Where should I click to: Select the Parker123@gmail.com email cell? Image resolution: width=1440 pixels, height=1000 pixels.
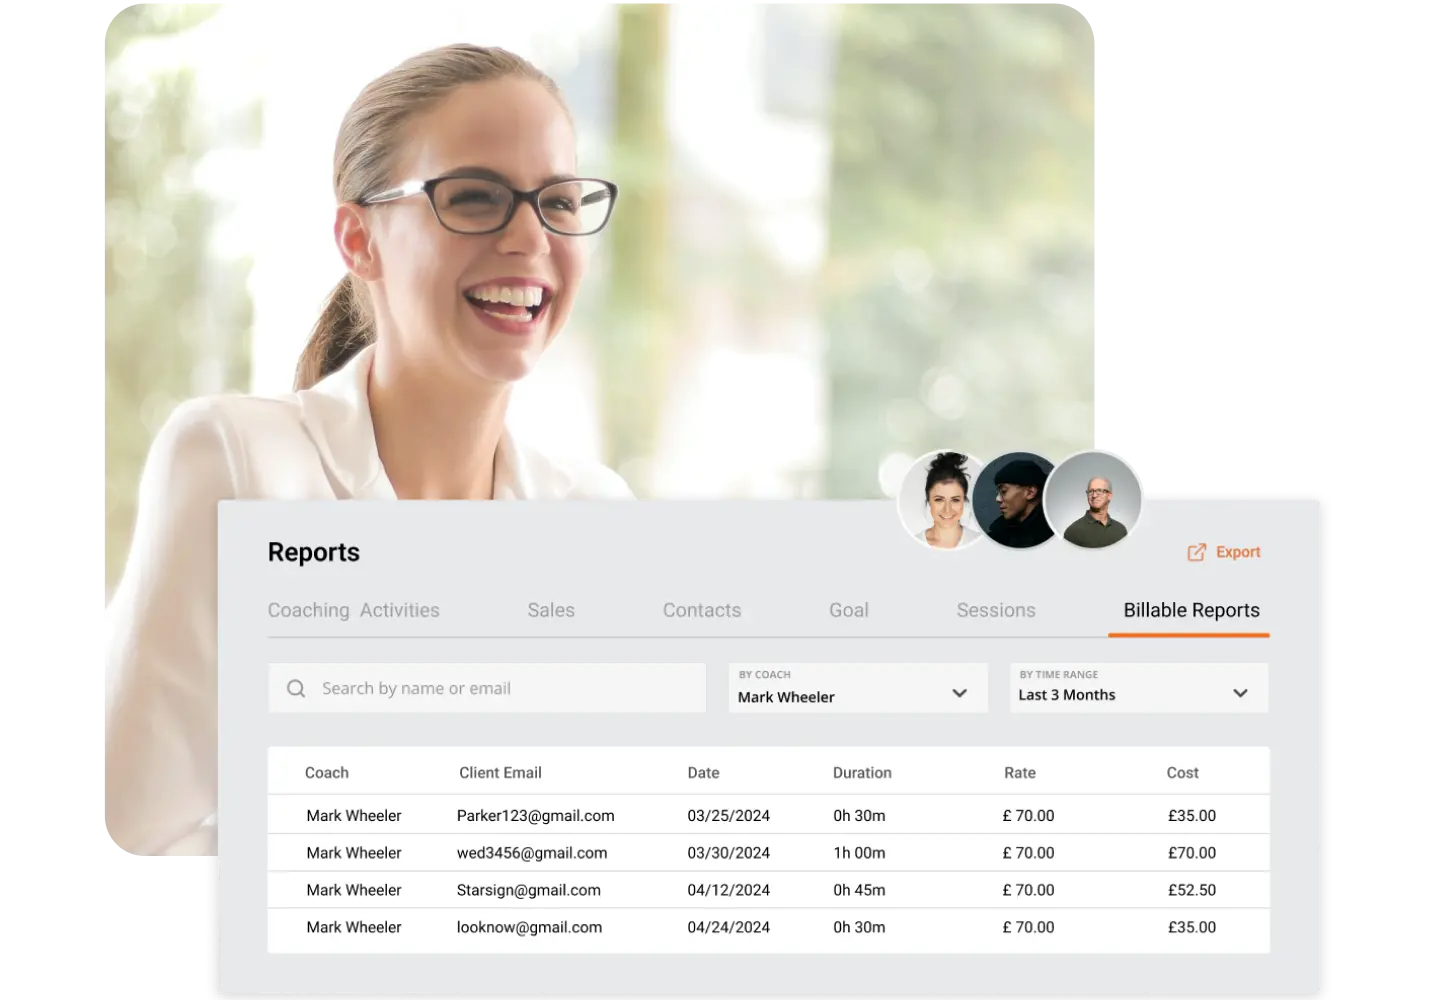pos(535,816)
